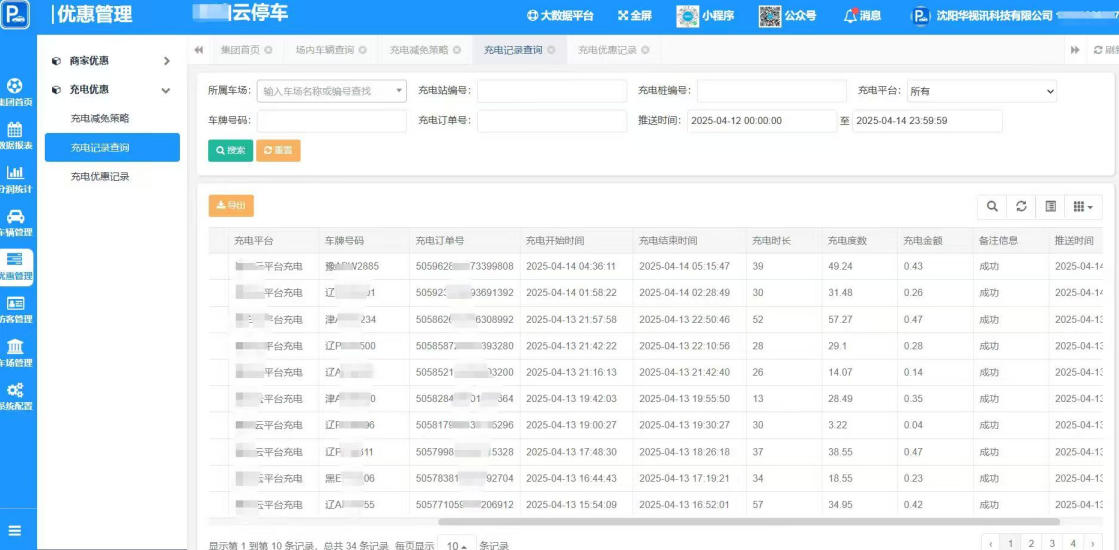Close the 充电减免策略 tab
Viewport: 1119px width, 550px height.
pyautogui.click(x=457, y=51)
